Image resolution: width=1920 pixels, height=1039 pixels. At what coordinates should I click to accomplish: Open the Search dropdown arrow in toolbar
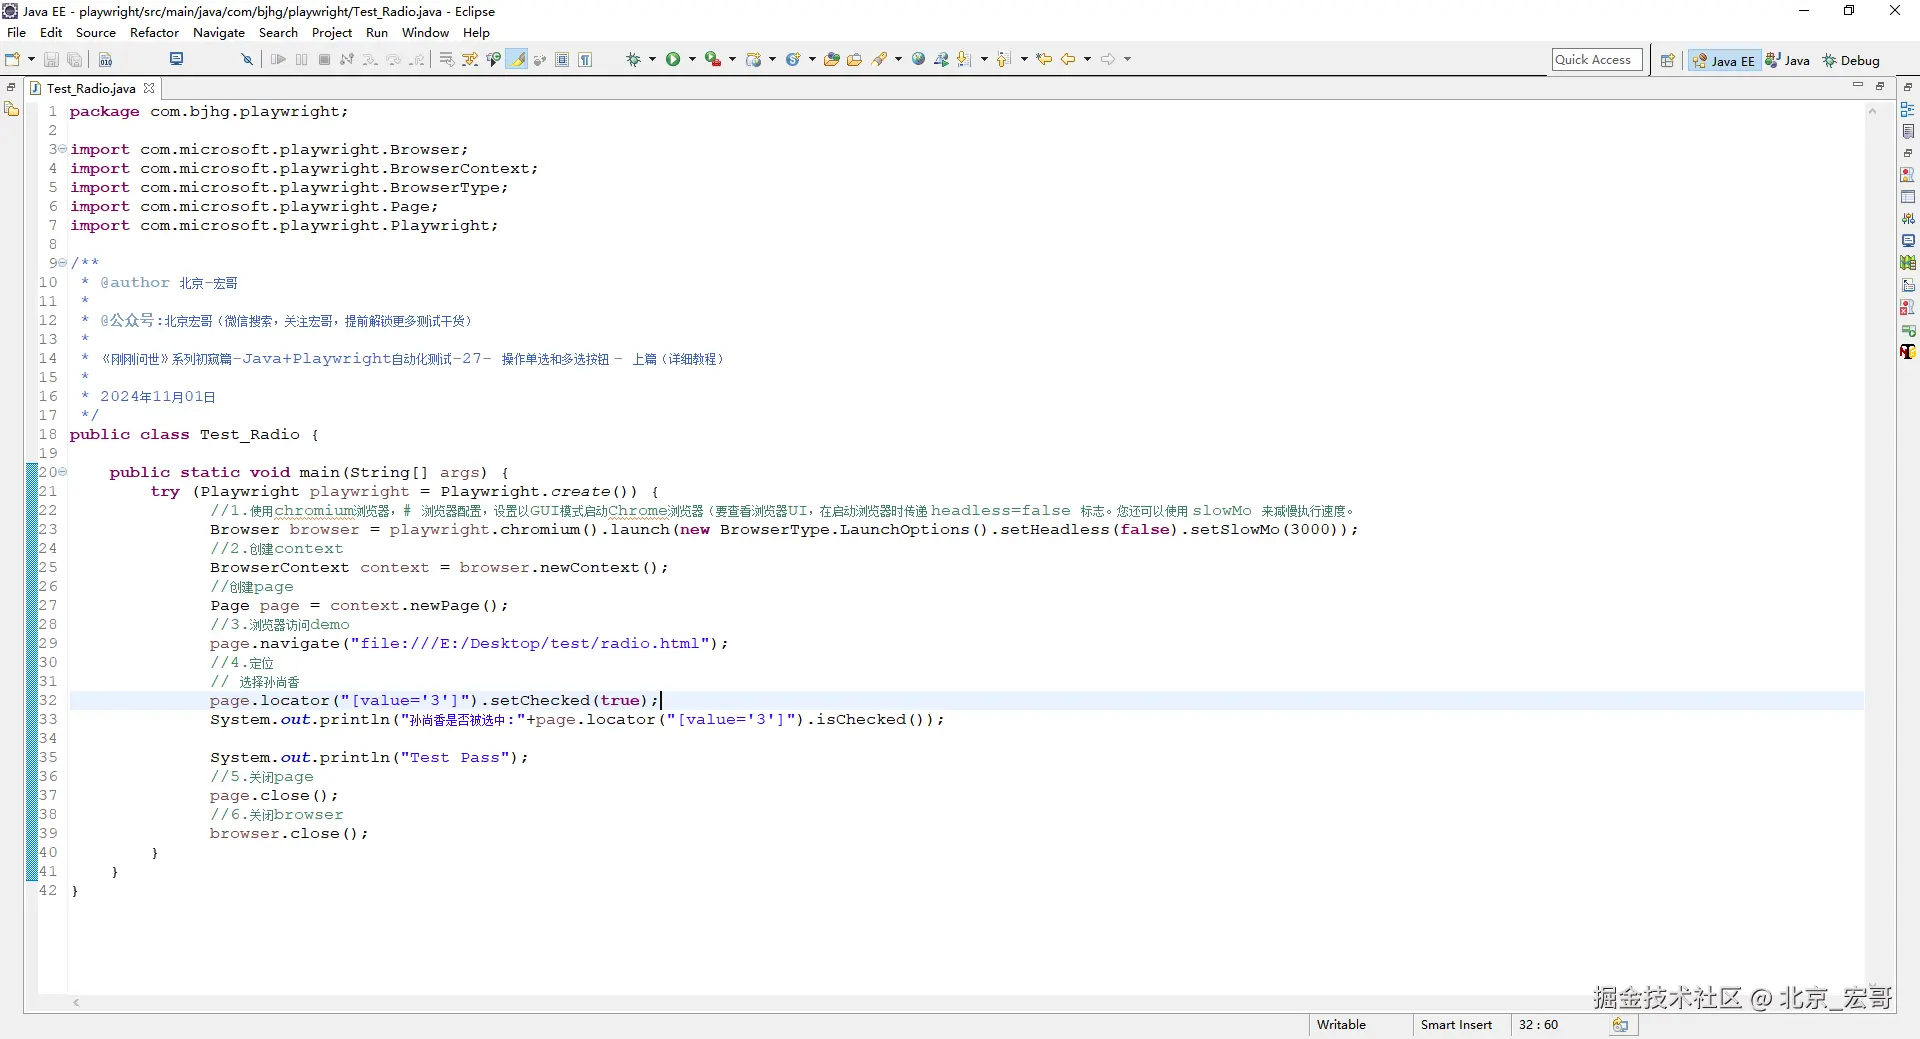(x=898, y=60)
